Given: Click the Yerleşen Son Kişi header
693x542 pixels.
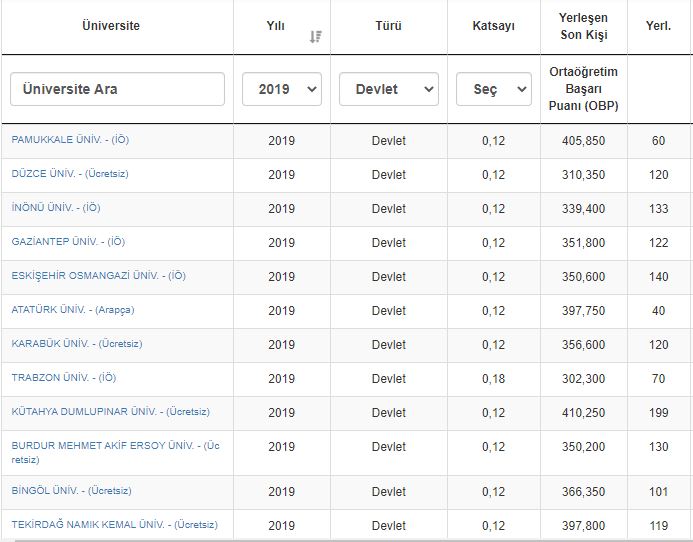Looking at the screenshot, I should pyautogui.click(x=583, y=26).
